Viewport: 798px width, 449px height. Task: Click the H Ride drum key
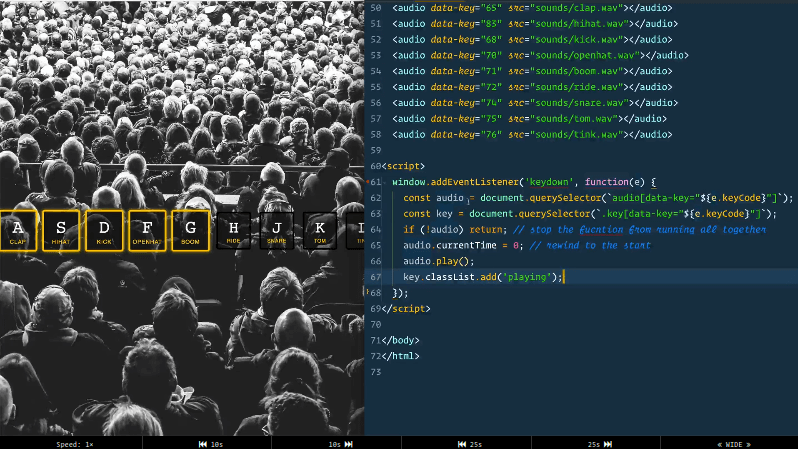coord(234,231)
